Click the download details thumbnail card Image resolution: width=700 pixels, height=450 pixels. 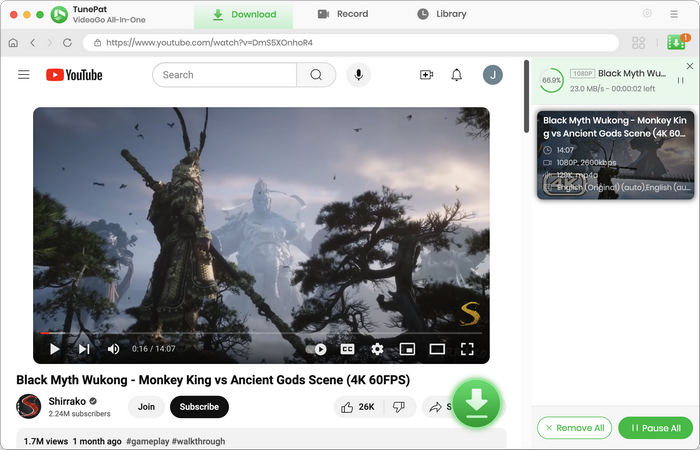pos(615,154)
